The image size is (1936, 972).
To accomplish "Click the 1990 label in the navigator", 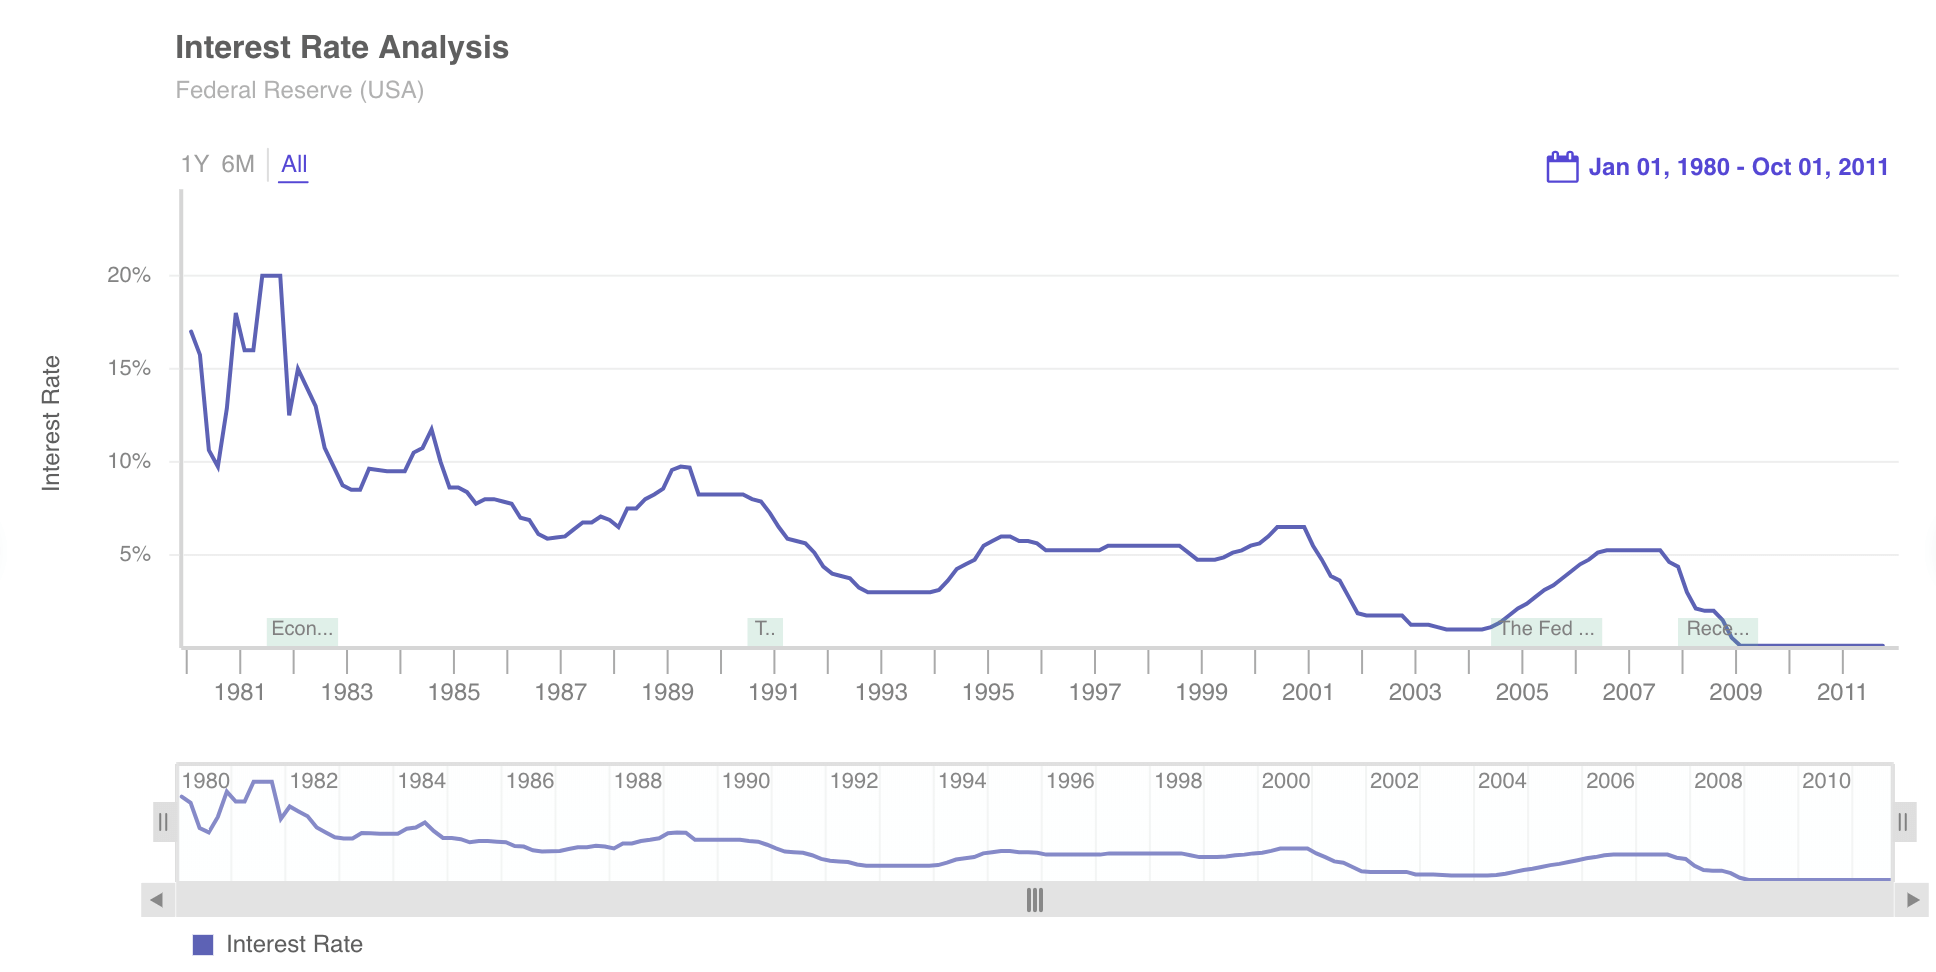I will [746, 781].
